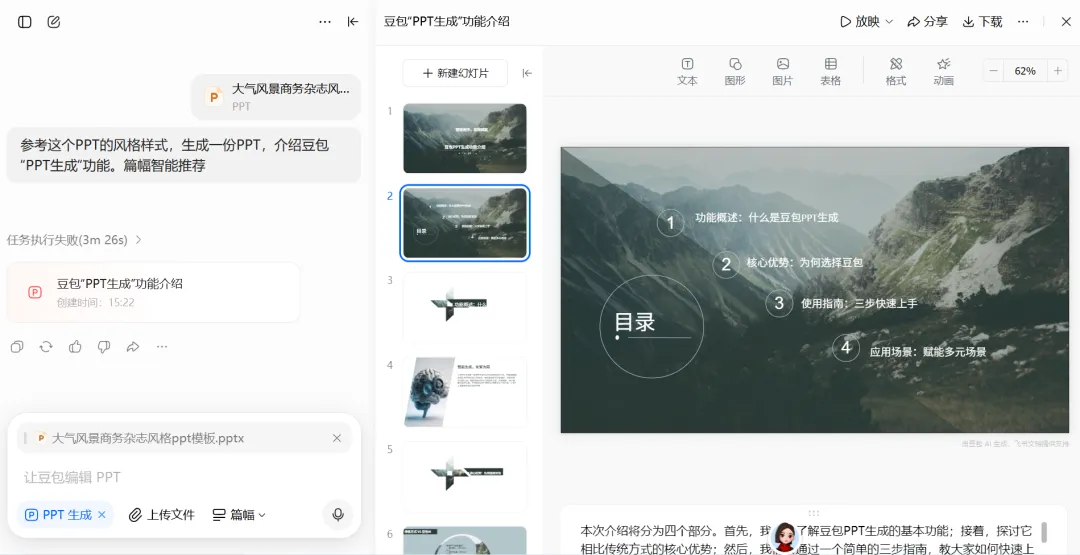Click slide text 使用指南：三步快速上手
This screenshot has height=555, width=1080.
[x=859, y=303]
